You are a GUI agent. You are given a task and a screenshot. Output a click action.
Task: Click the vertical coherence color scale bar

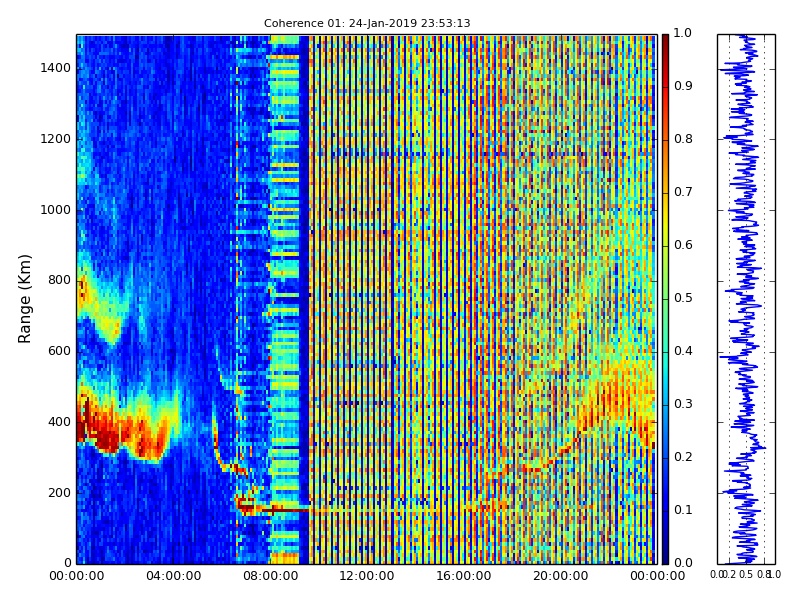click(x=665, y=299)
